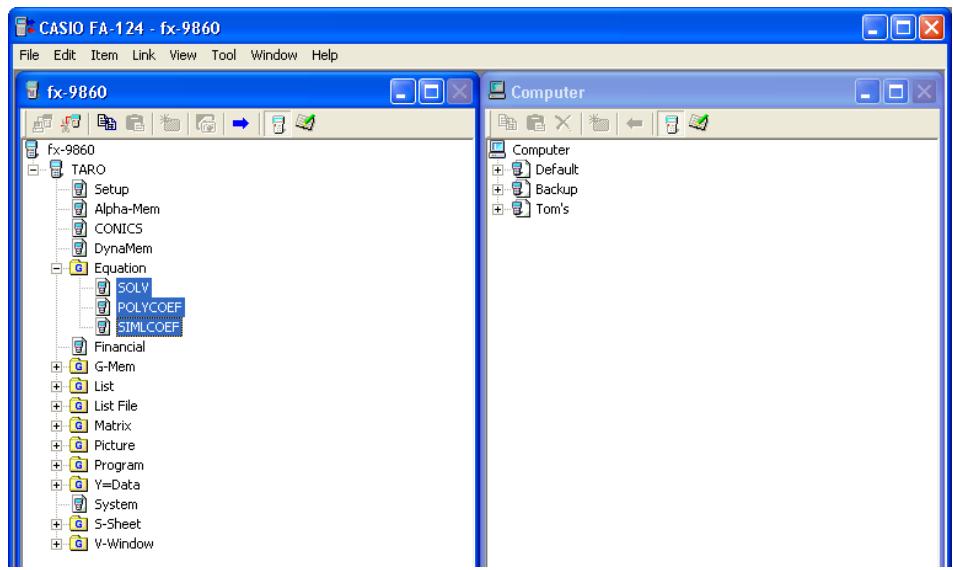Screen dimensions: 953x570
Task: Select the Financial item
Action: tap(120, 347)
